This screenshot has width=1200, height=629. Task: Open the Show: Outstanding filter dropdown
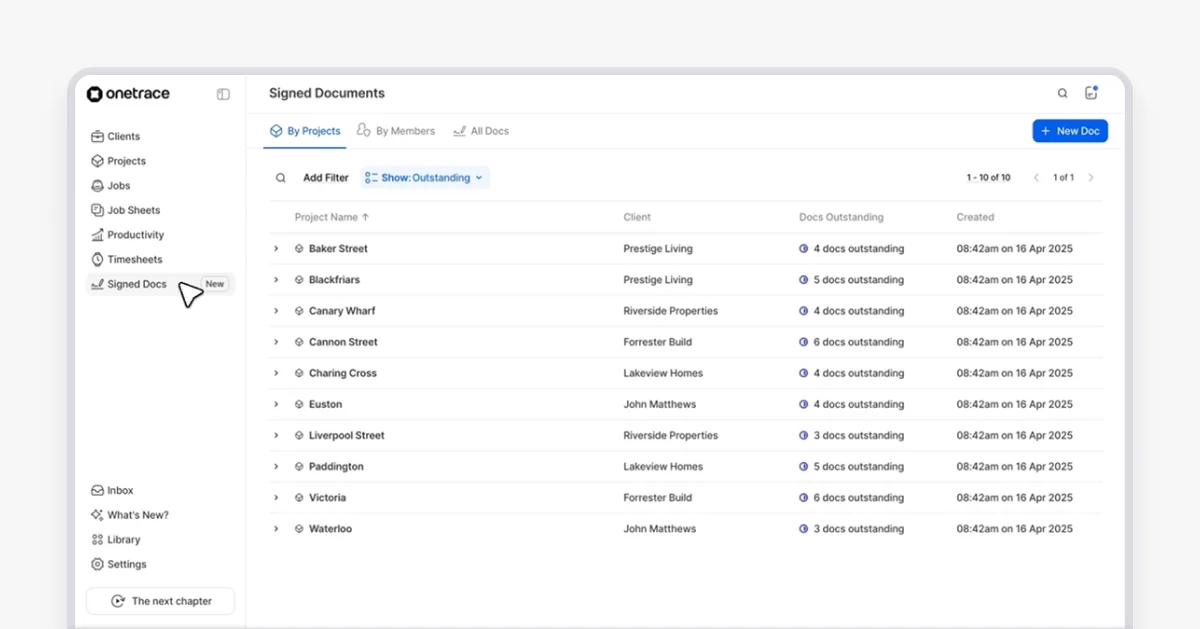(425, 178)
